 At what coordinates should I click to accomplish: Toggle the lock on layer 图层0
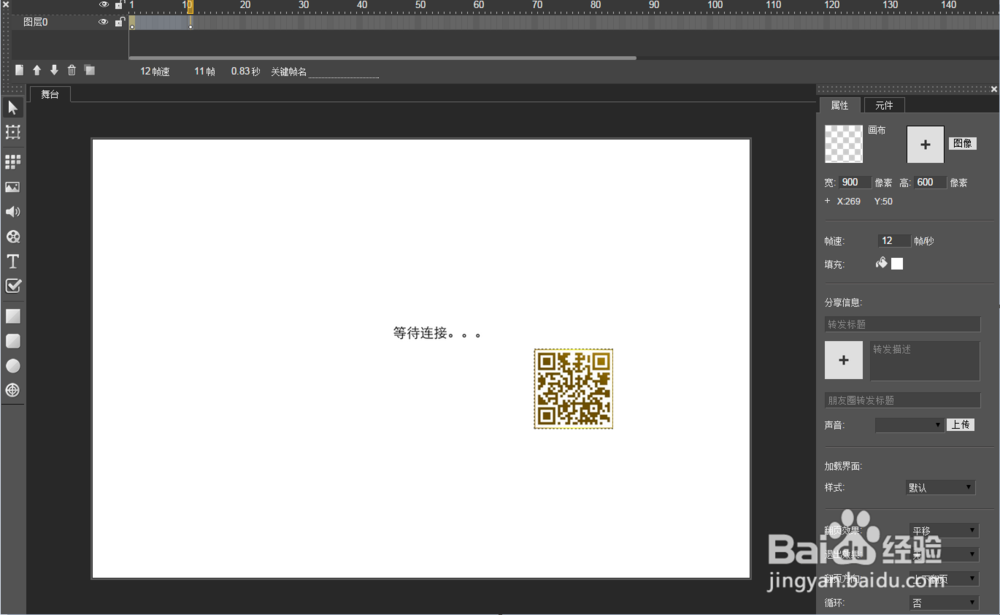point(119,20)
